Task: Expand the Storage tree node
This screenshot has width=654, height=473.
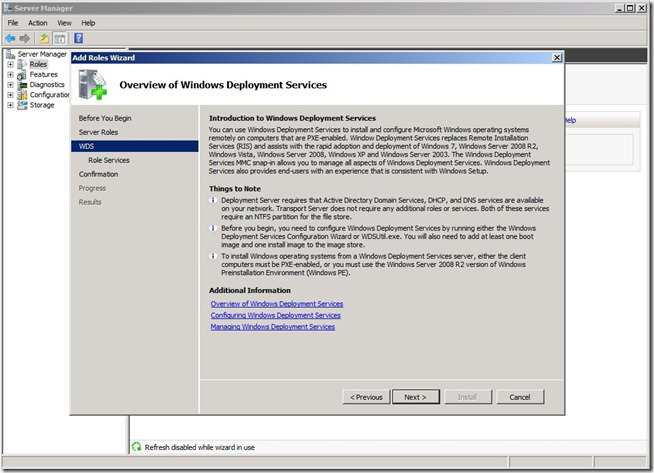Action: pyautogui.click(x=10, y=105)
